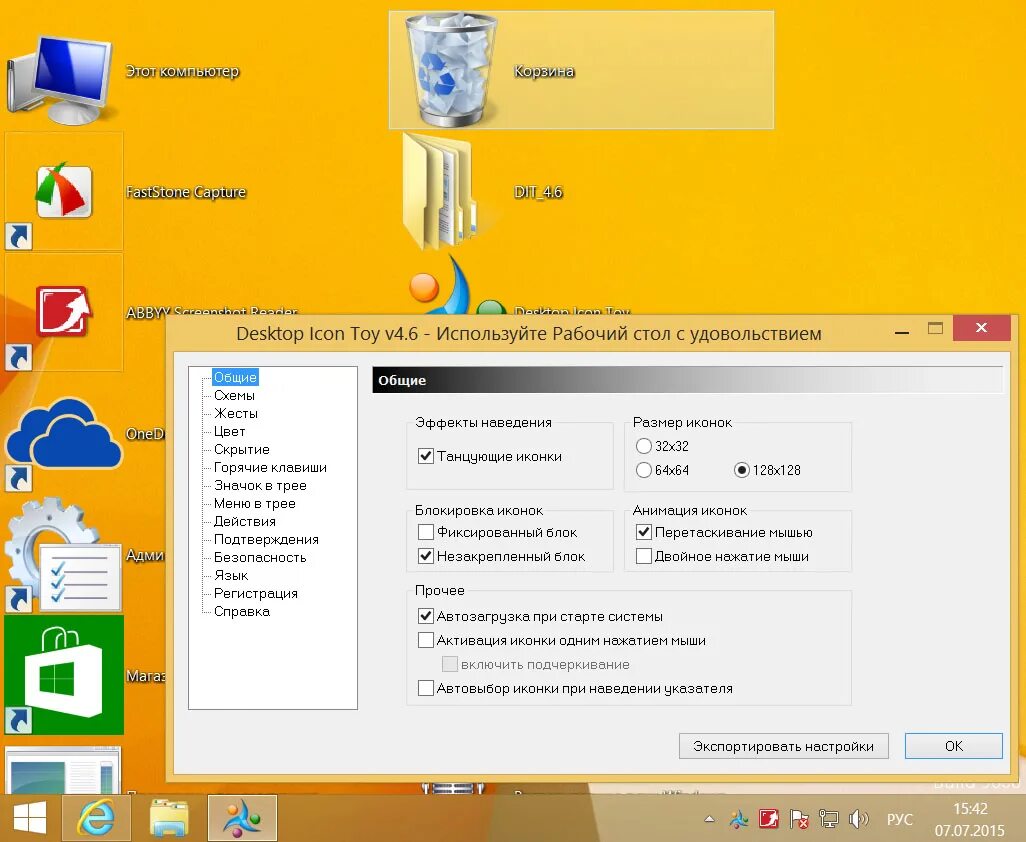The height and width of the screenshot is (842, 1026).
Task: Enable Двойное нажатие мыши checkbox
Action: [x=644, y=556]
